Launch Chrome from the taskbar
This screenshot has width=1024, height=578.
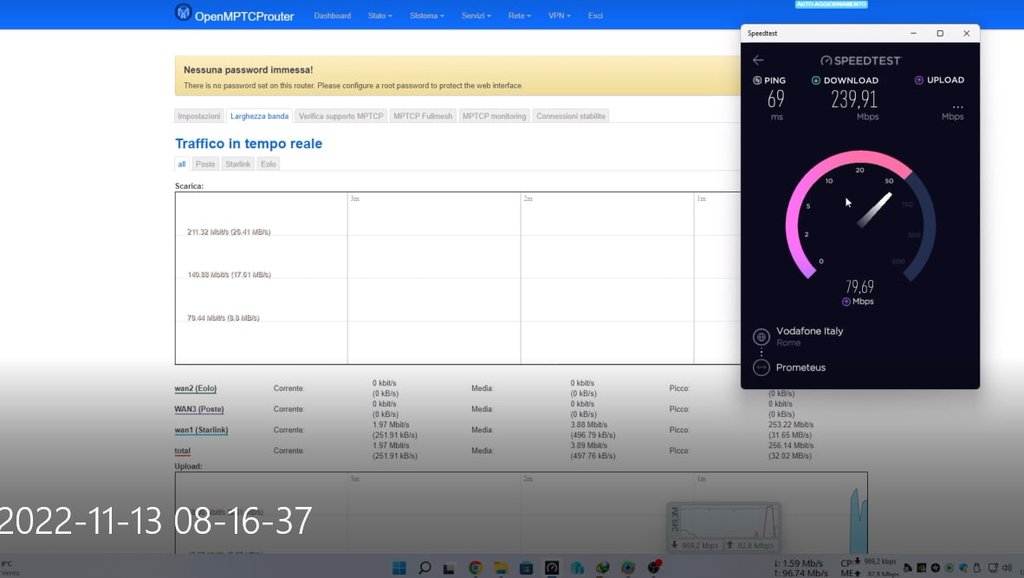(476, 568)
